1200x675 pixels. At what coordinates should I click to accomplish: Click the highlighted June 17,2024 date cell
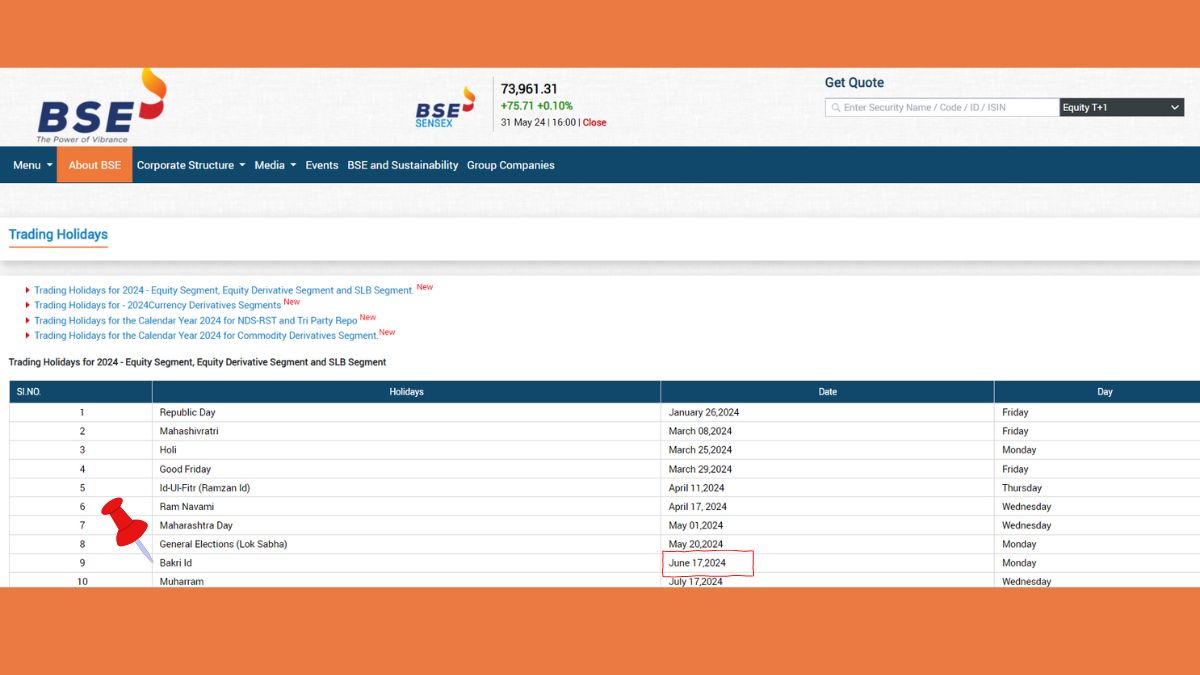click(707, 563)
